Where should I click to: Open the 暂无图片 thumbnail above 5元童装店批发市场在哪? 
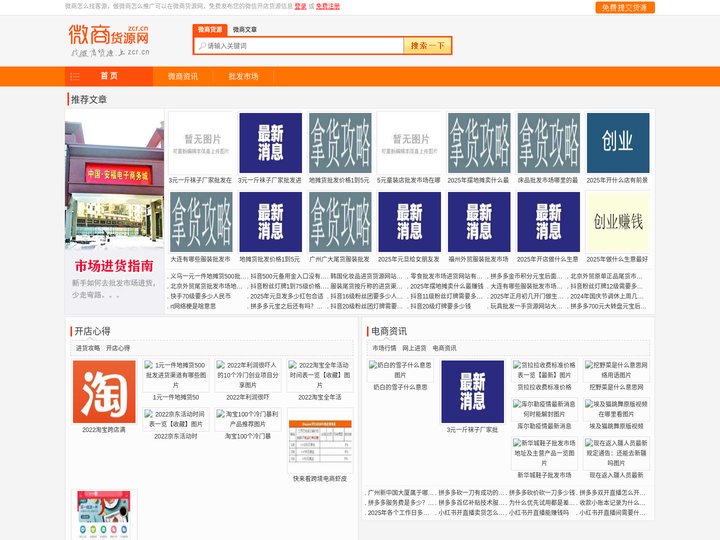(410, 143)
